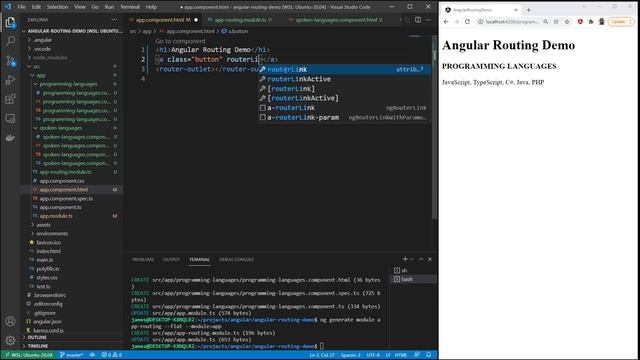The image size is (640, 360).
Task: Collapse the spoken-languages folder
Action: 61,128
